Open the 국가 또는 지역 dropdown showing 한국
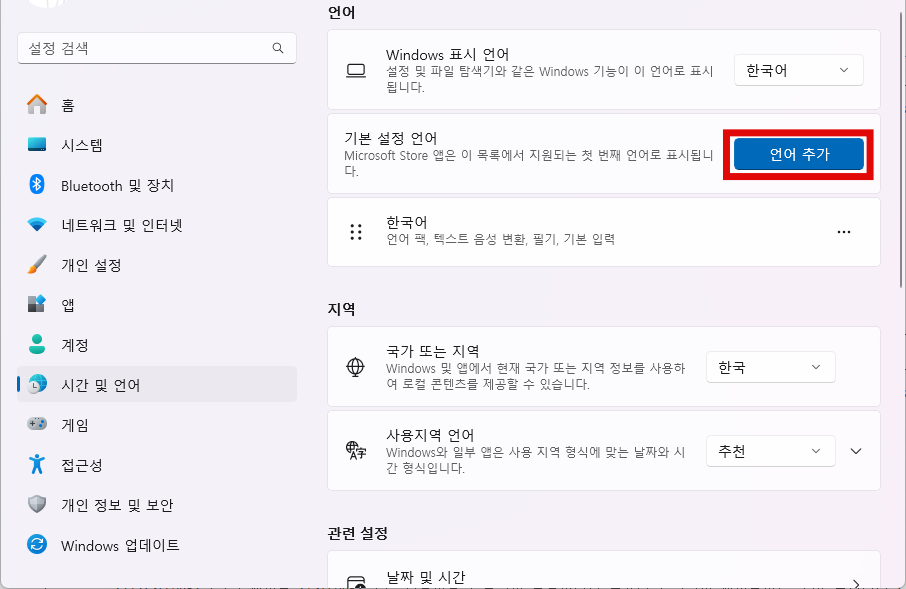Image resolution: width=906 pixels, height=589 pixels. 770,366
